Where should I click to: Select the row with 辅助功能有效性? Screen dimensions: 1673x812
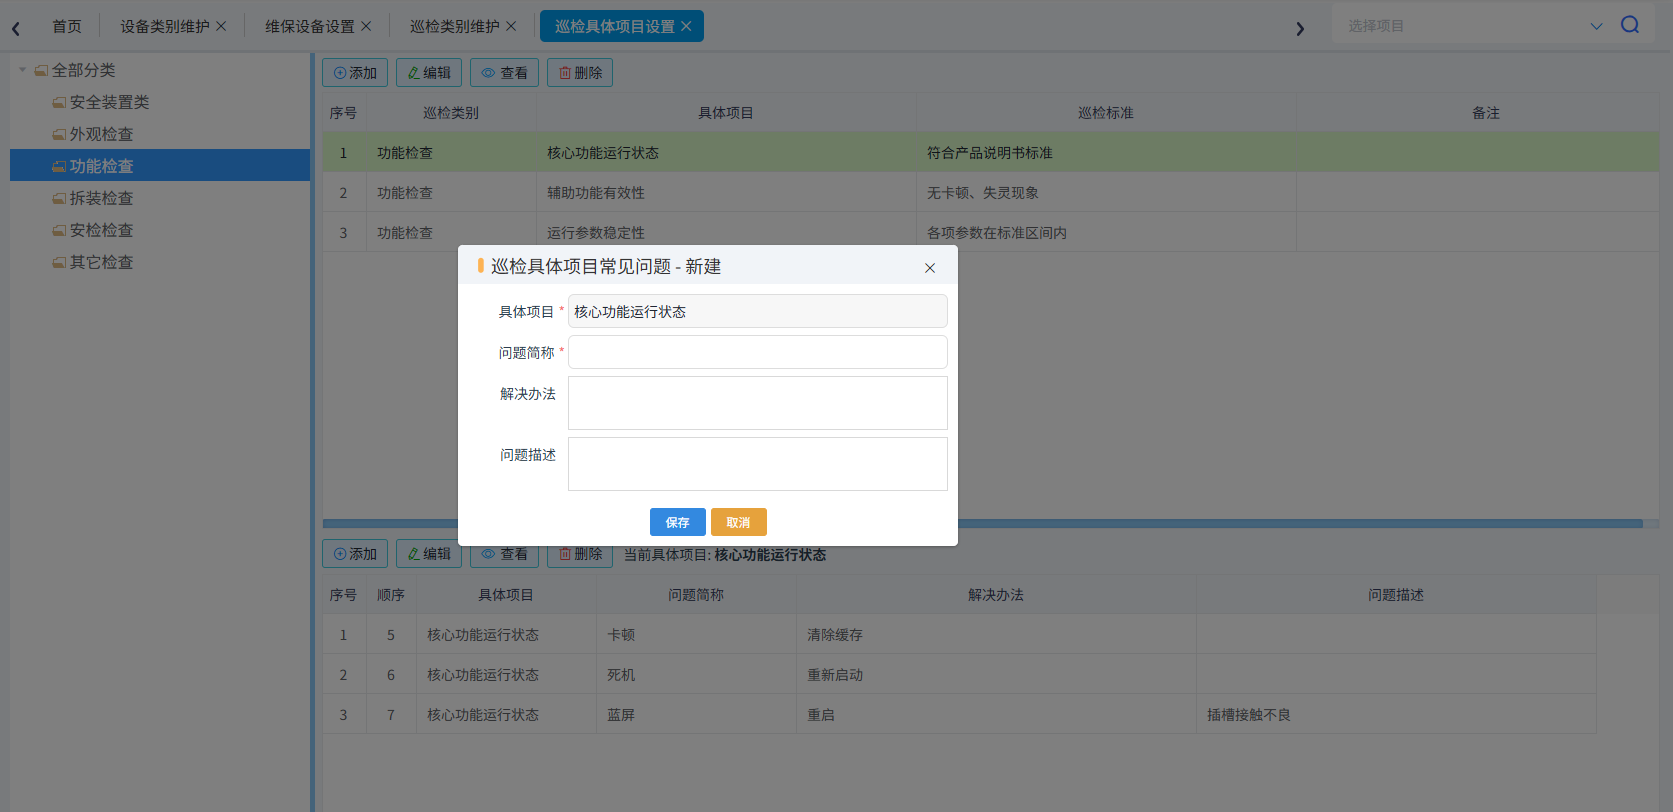pyautogui.click(x=990, y=192)
